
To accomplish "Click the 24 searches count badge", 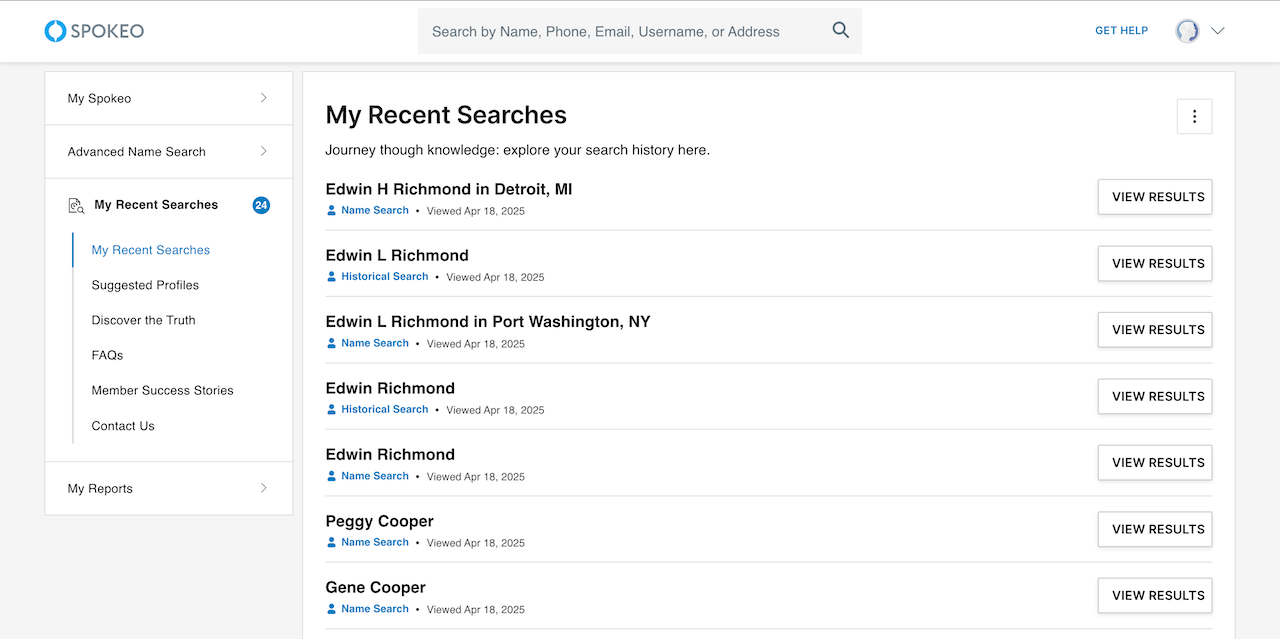I will (x=261, y=205).
